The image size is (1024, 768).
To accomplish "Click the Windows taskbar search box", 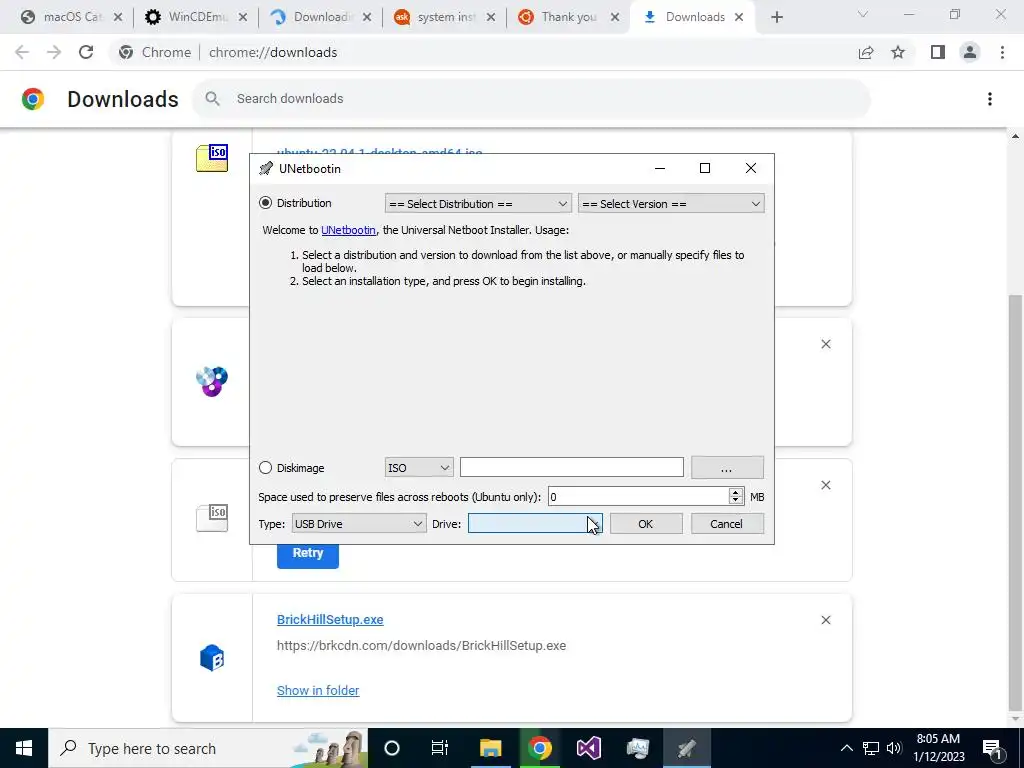I will pos(208,748).
